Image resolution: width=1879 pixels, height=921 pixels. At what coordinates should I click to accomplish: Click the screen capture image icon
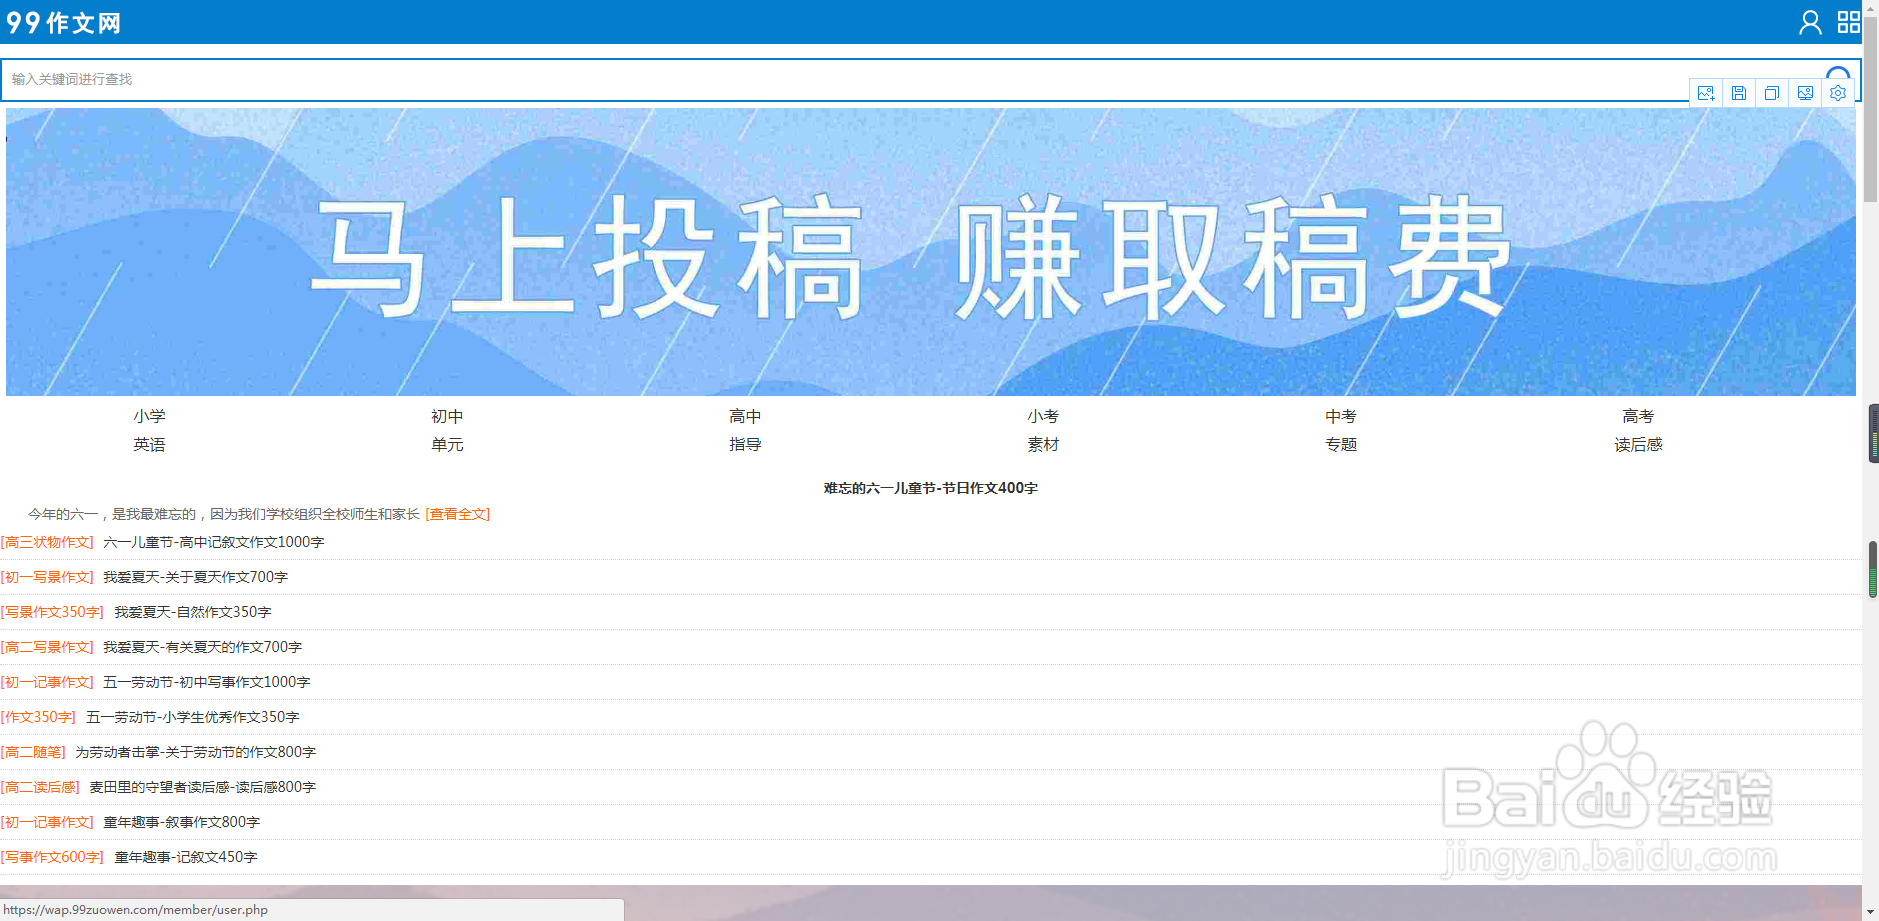[x=1805, y=92]
